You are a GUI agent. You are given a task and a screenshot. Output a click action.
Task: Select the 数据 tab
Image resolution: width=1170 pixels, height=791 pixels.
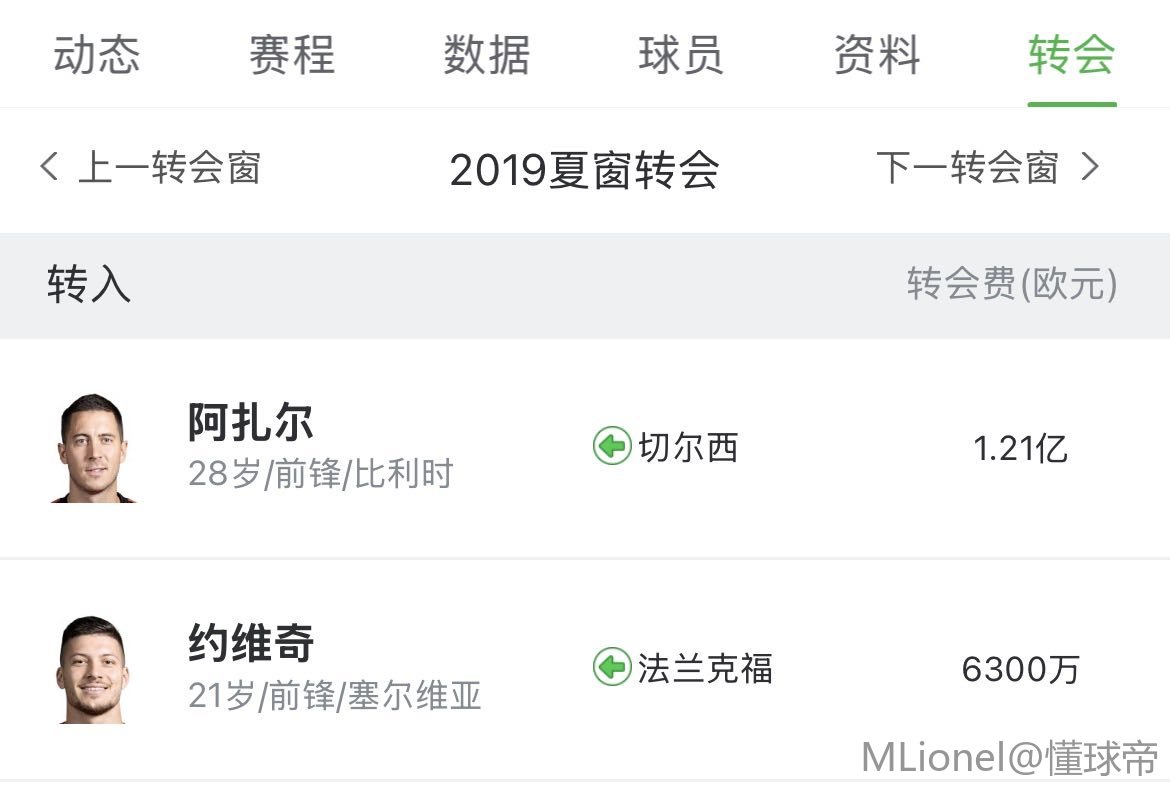pyautogui.click(x=487, y=55)
